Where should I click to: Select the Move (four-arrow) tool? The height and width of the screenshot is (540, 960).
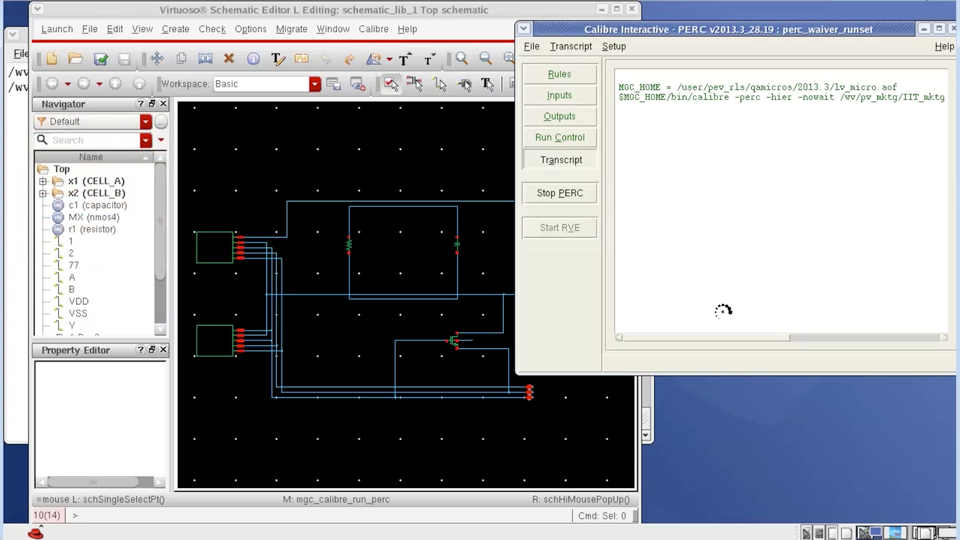point(157,59)
